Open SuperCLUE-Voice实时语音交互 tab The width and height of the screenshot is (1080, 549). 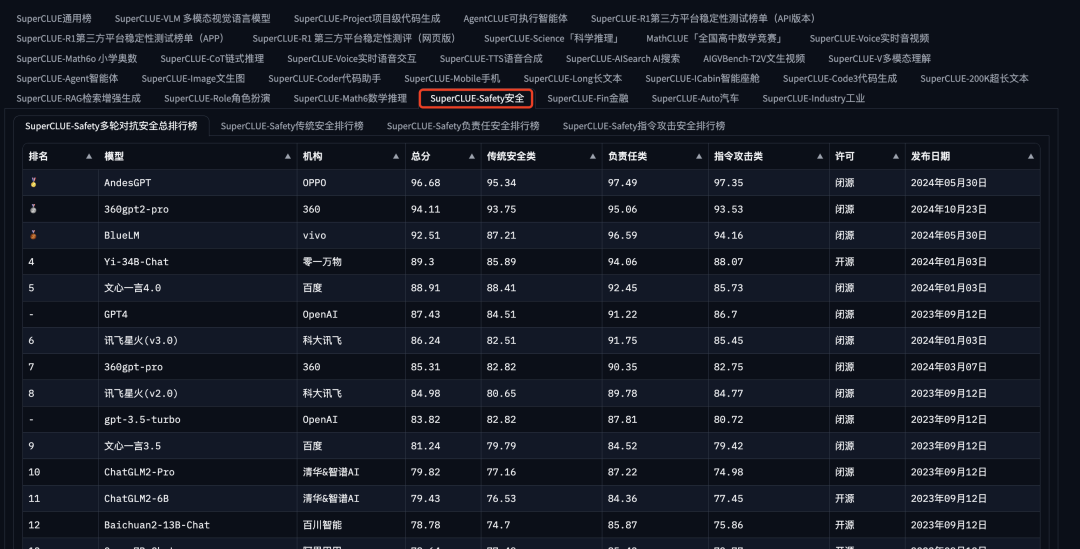tap(352, 59)
